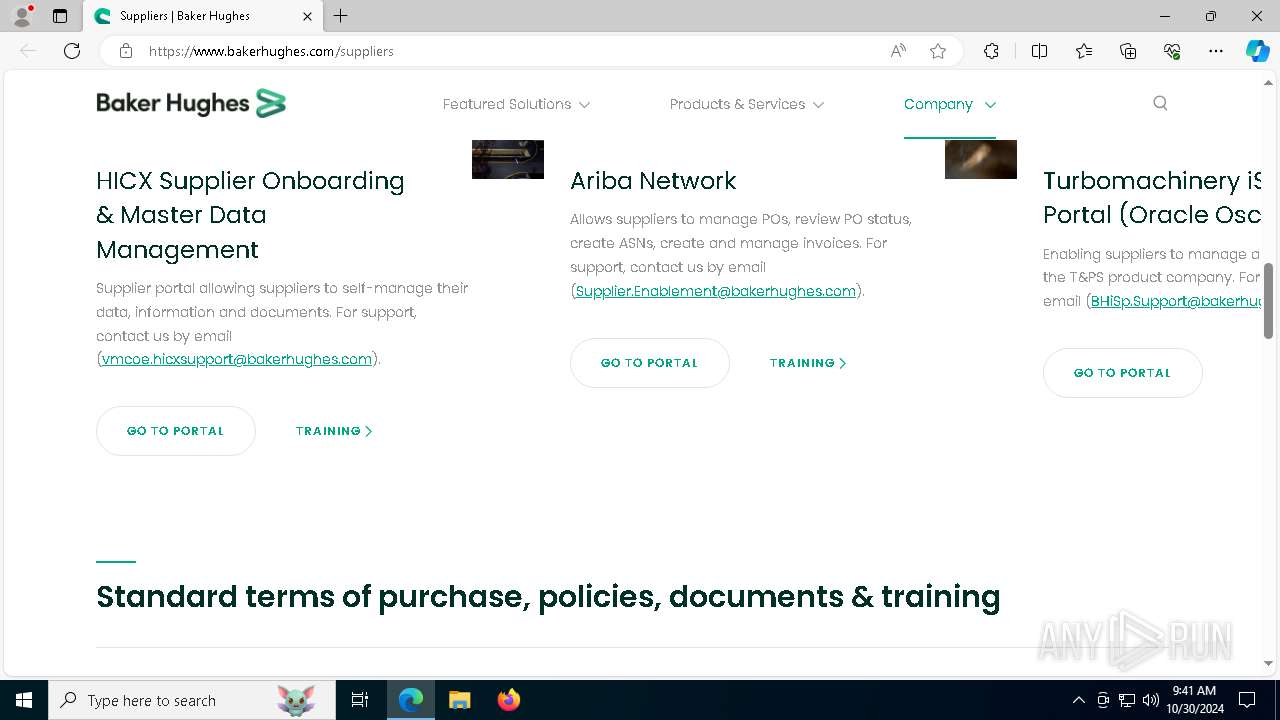Screen dimensions: 1280x720
Task: Select Standard terms of purchase heading
Action: tap(548, 597)
